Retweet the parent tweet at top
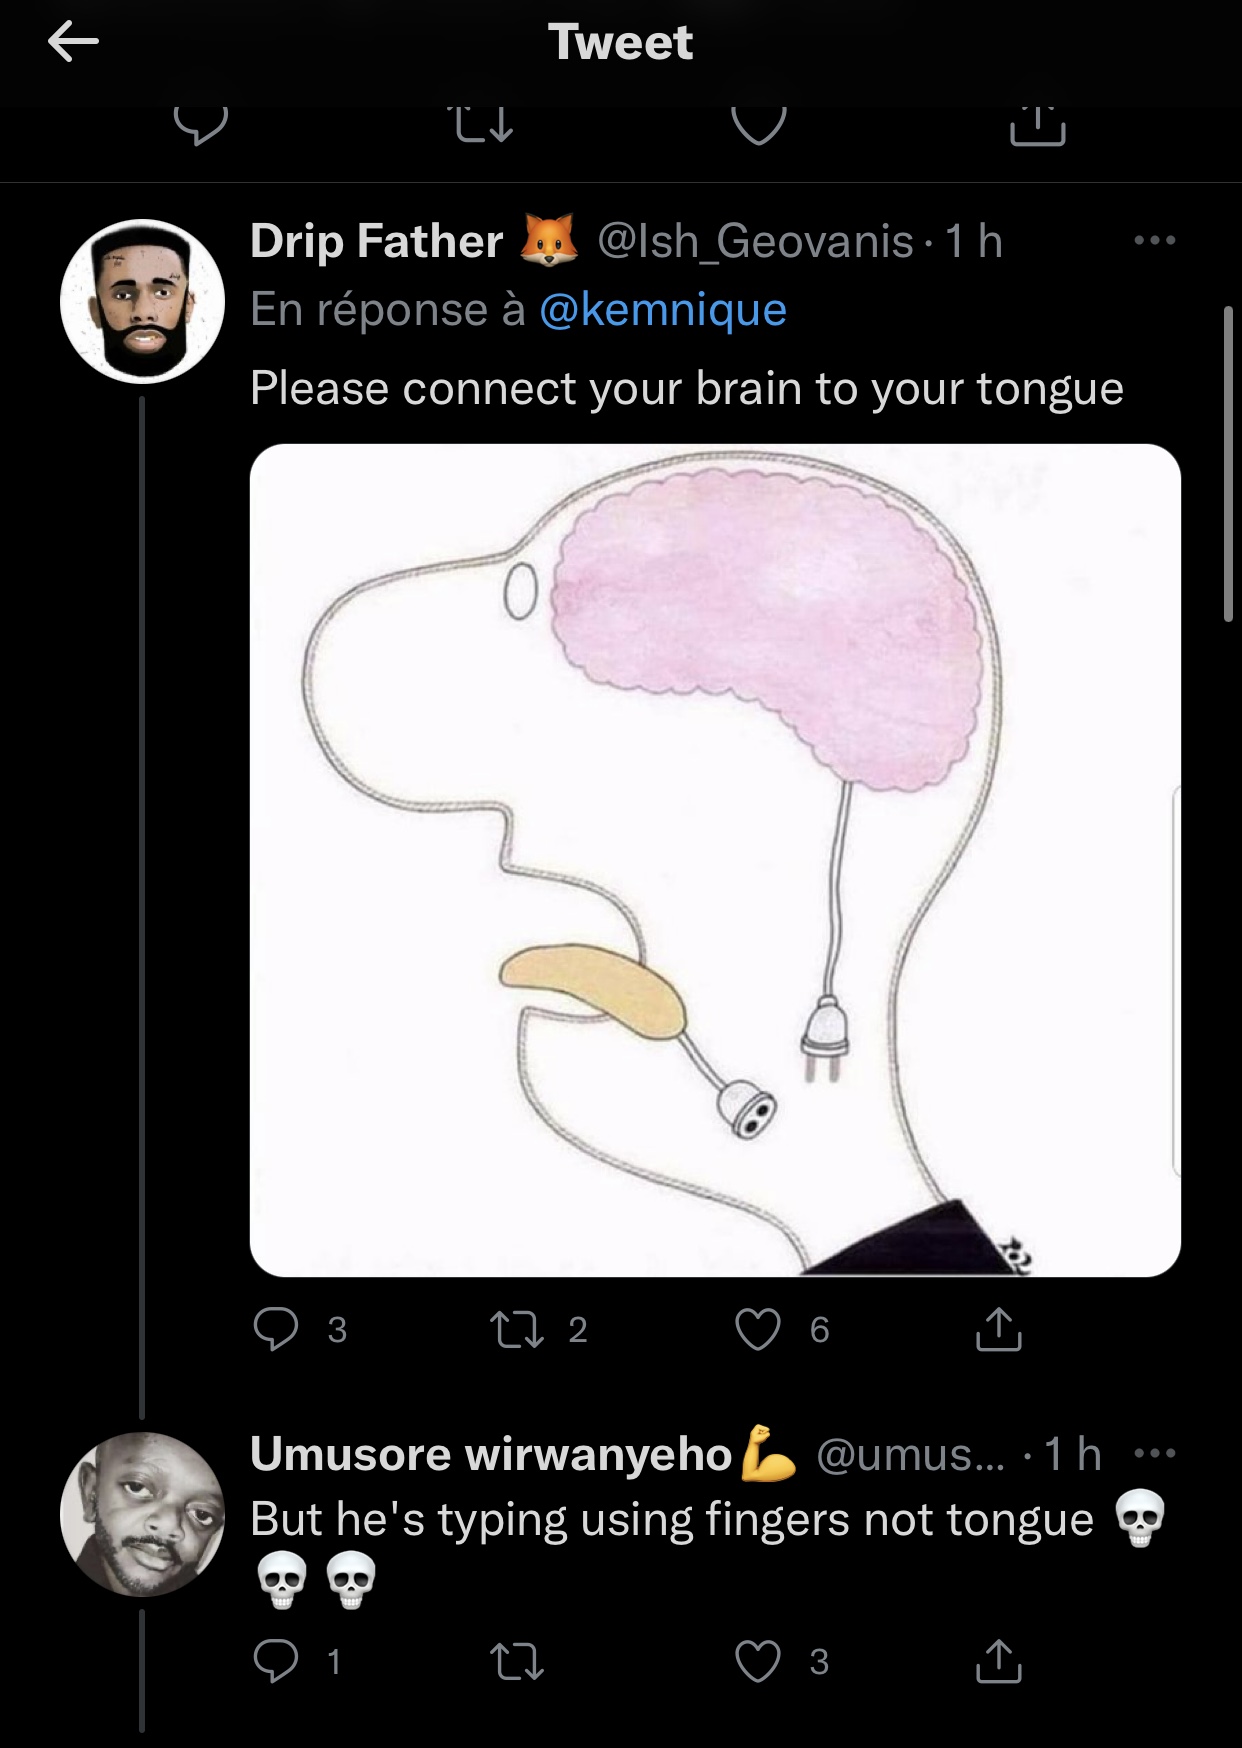Screen dimensions: 1242x1748 click(484, 126)
